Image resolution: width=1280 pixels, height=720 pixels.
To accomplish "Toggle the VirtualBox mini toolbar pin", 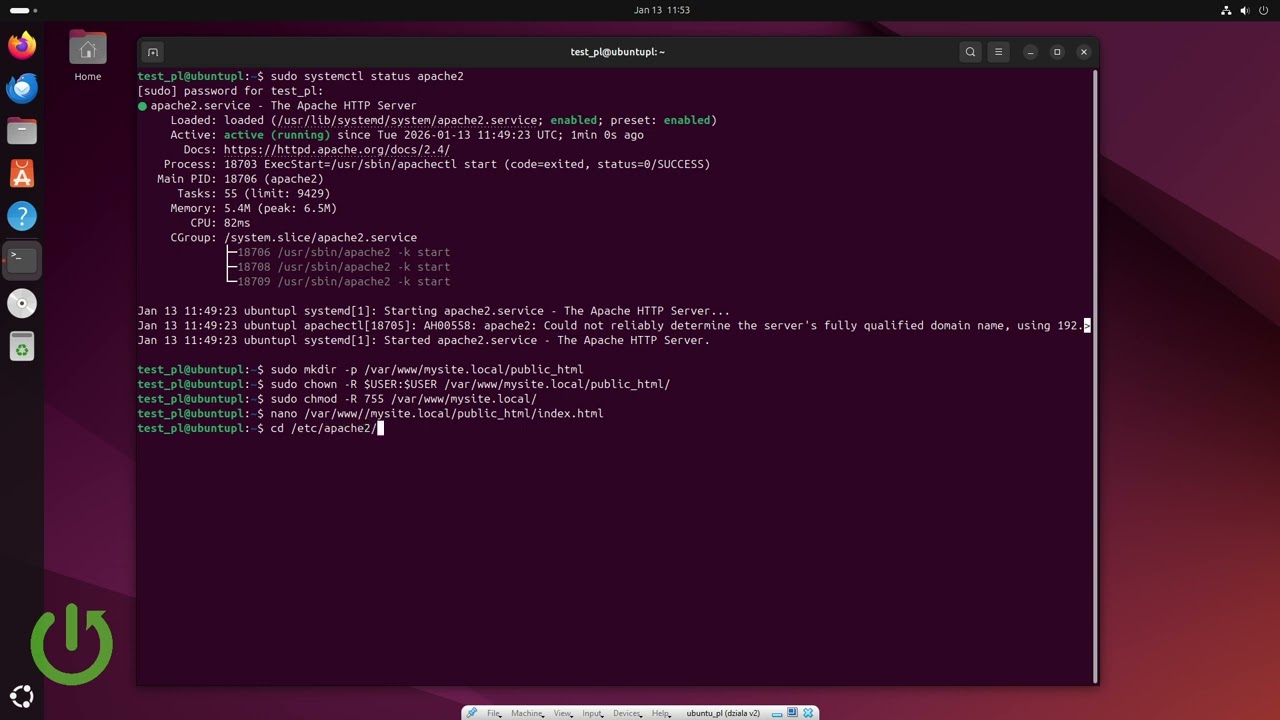I will point(472,713).
